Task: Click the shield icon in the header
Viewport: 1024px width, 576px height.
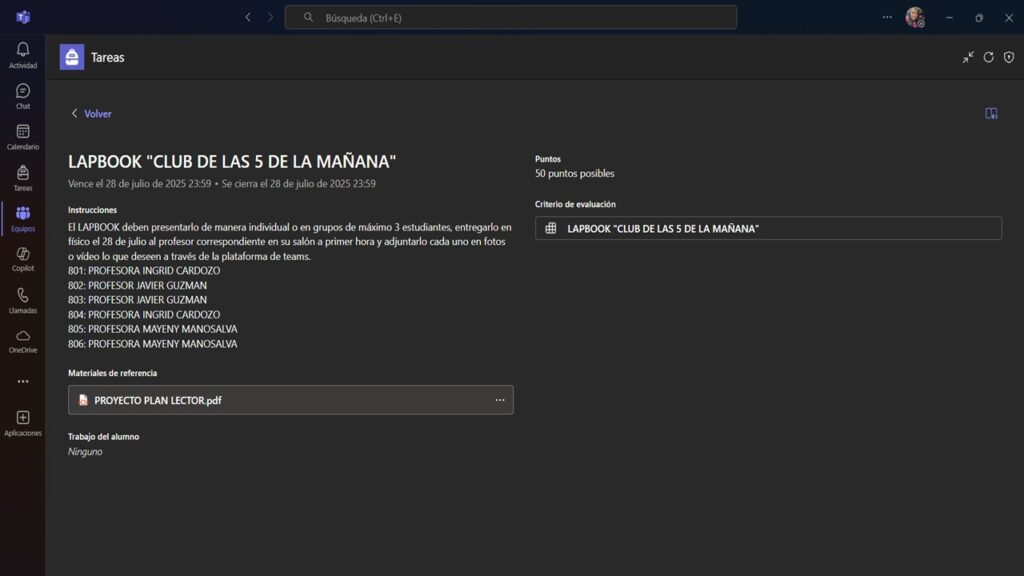Action: (x=1008, y=58)
